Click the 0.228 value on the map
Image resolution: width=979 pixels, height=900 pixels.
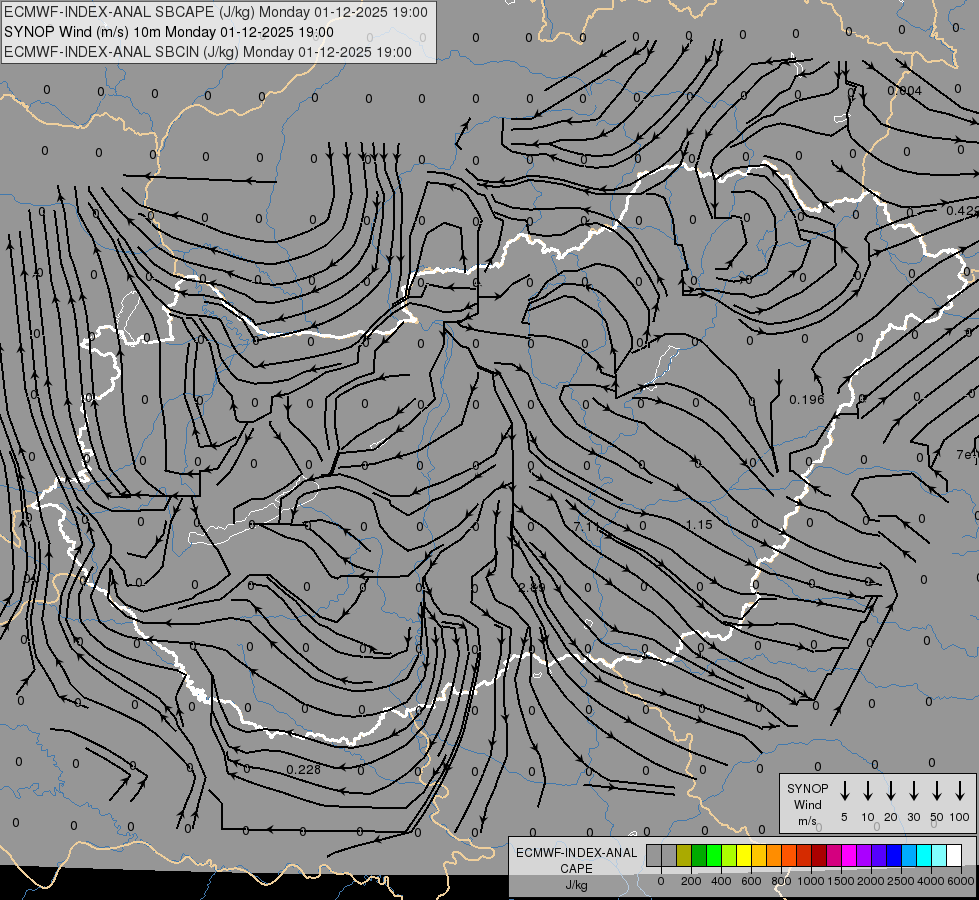[303, 769]
